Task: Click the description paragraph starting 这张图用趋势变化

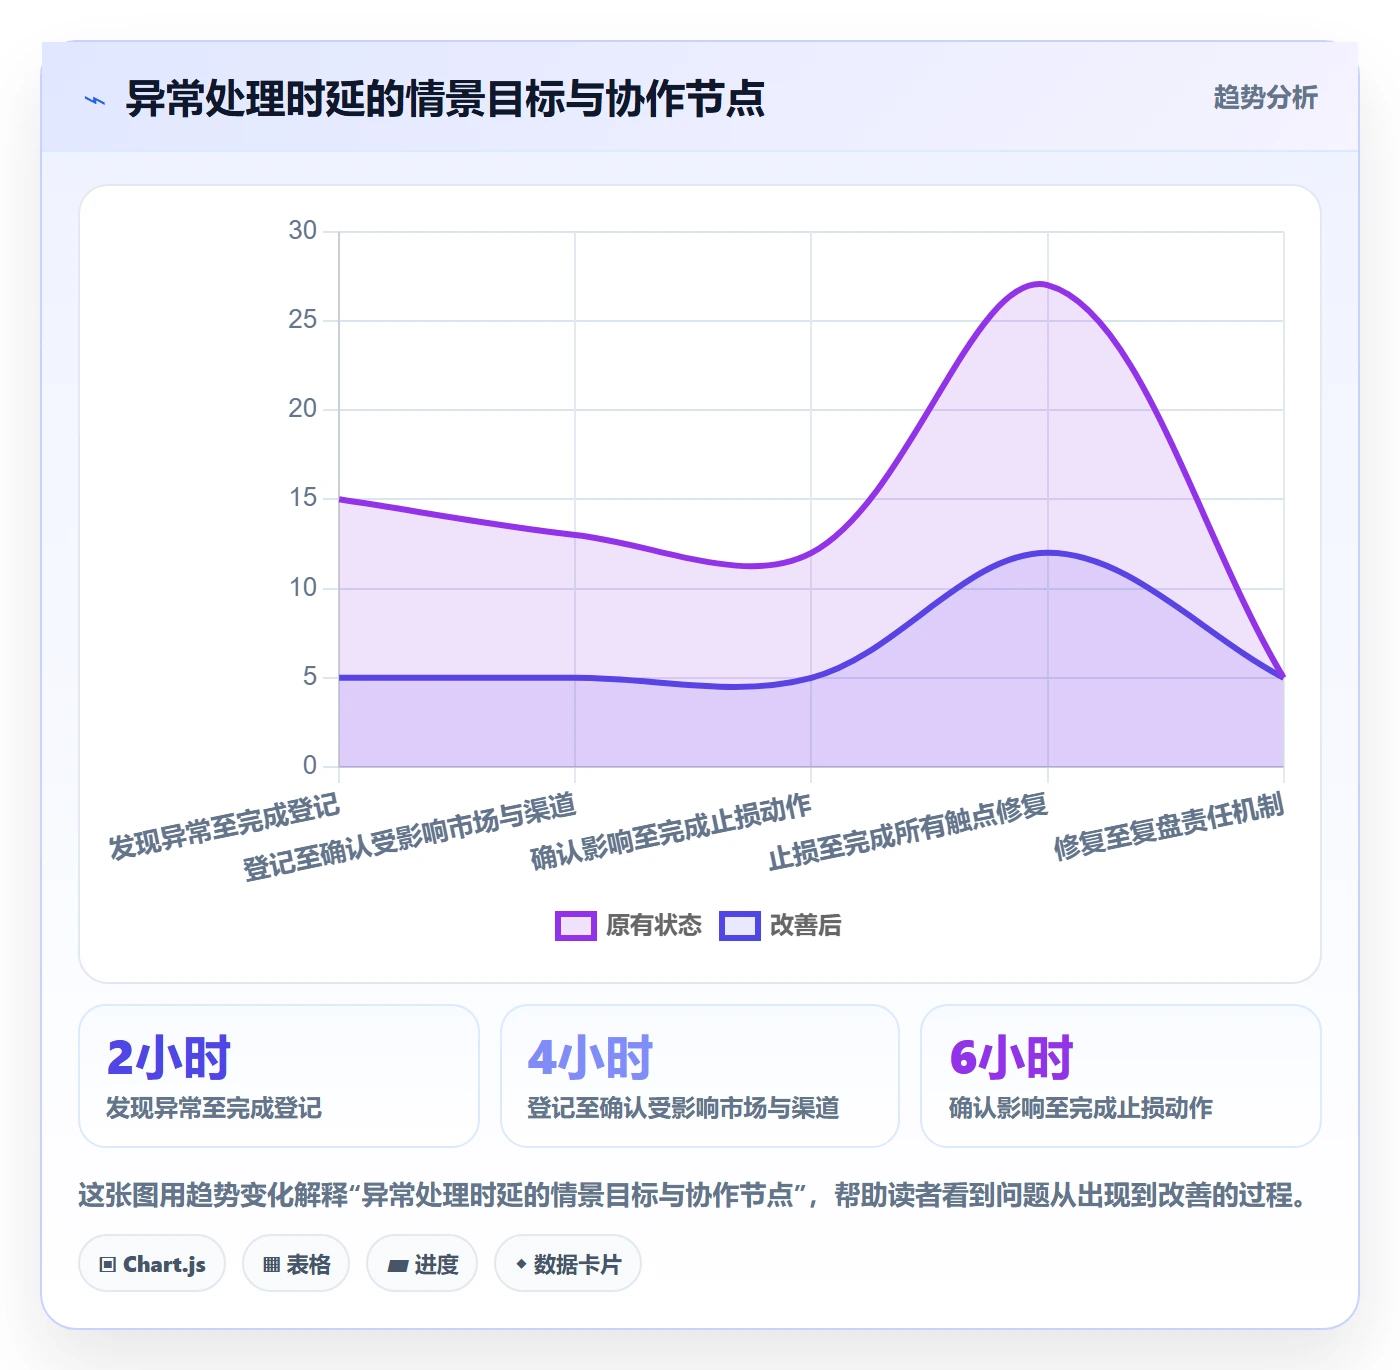Action: coord(694,1195)
